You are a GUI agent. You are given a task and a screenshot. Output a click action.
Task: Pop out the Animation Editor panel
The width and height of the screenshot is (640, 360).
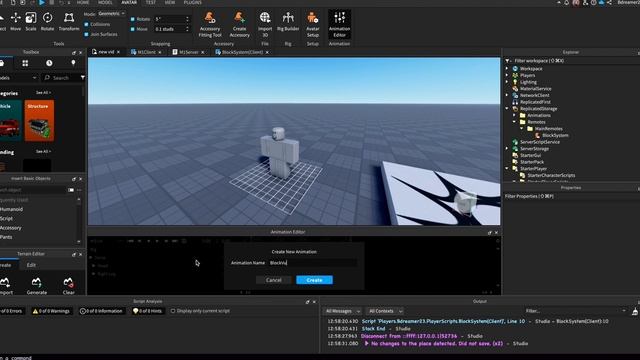pos(489,233)
